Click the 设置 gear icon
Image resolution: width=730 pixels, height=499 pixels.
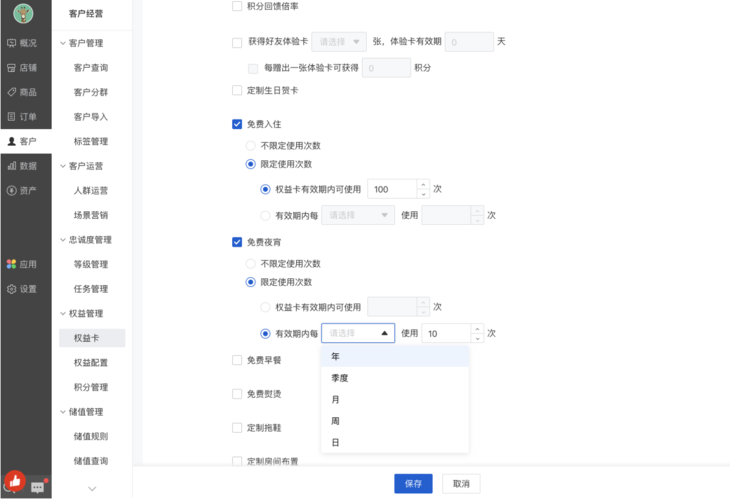11,289
